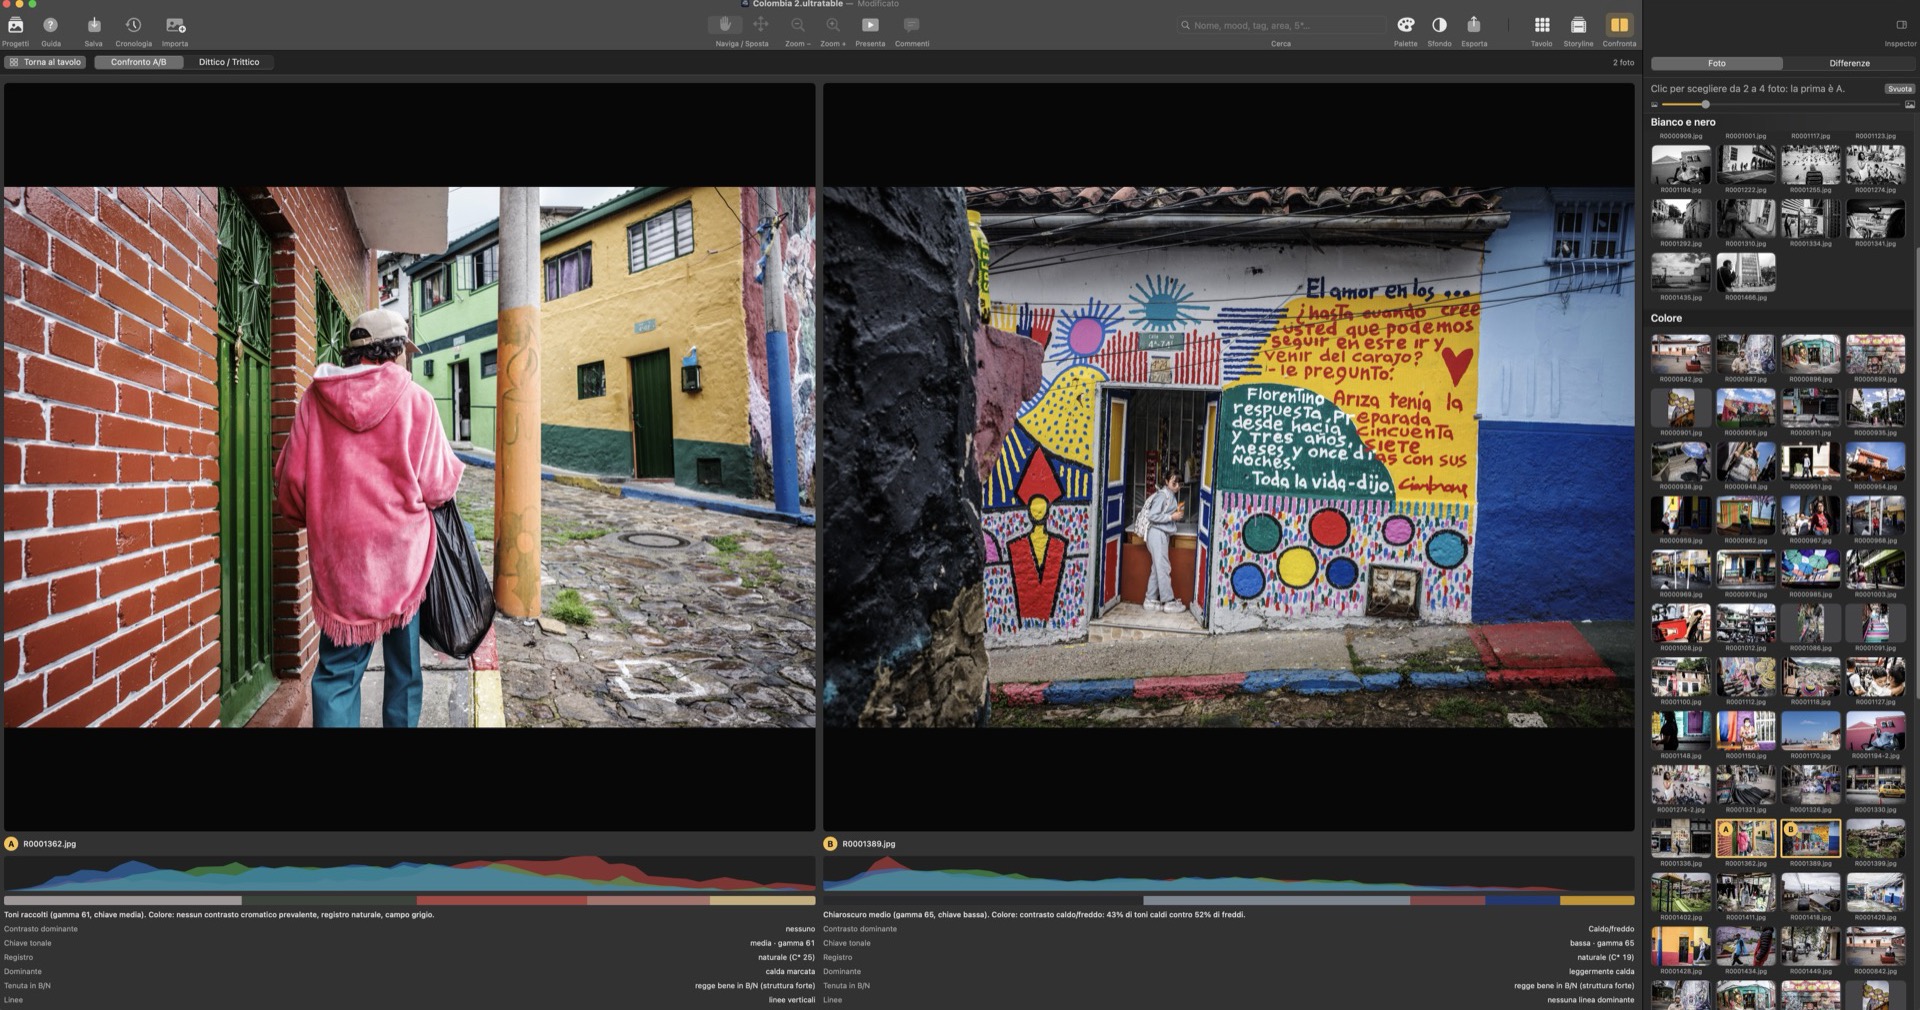The height and width of the screenshot is (1010, 1920).
Task: Open the Palette icon
Action: click(1406, 25)
